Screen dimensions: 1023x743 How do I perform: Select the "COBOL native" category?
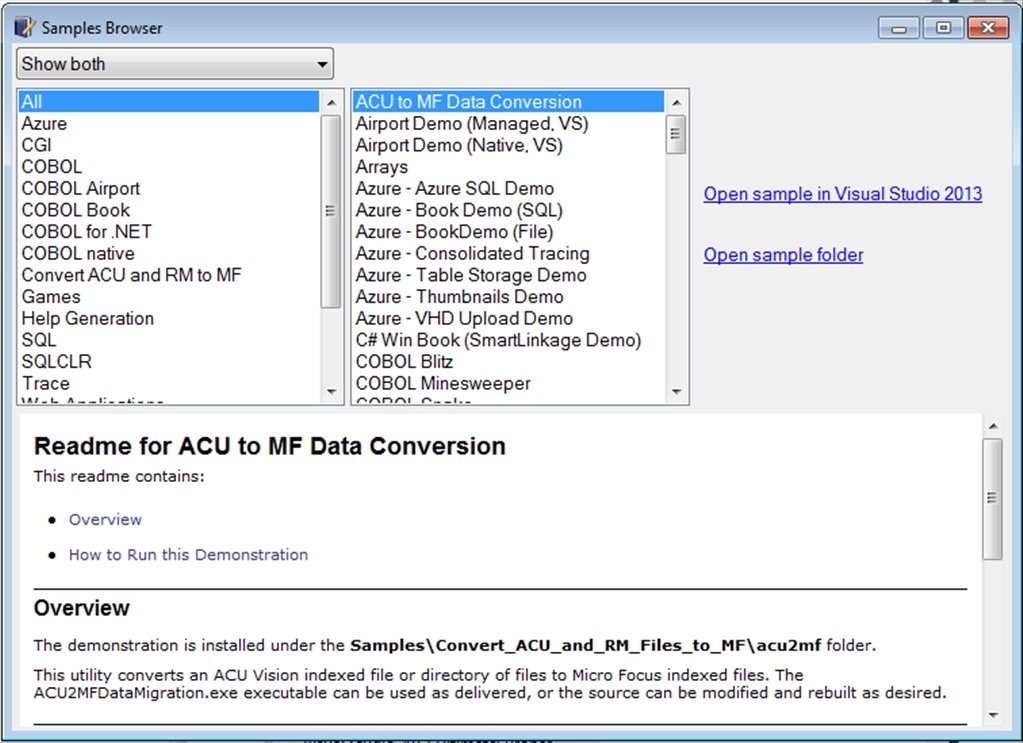169,253
